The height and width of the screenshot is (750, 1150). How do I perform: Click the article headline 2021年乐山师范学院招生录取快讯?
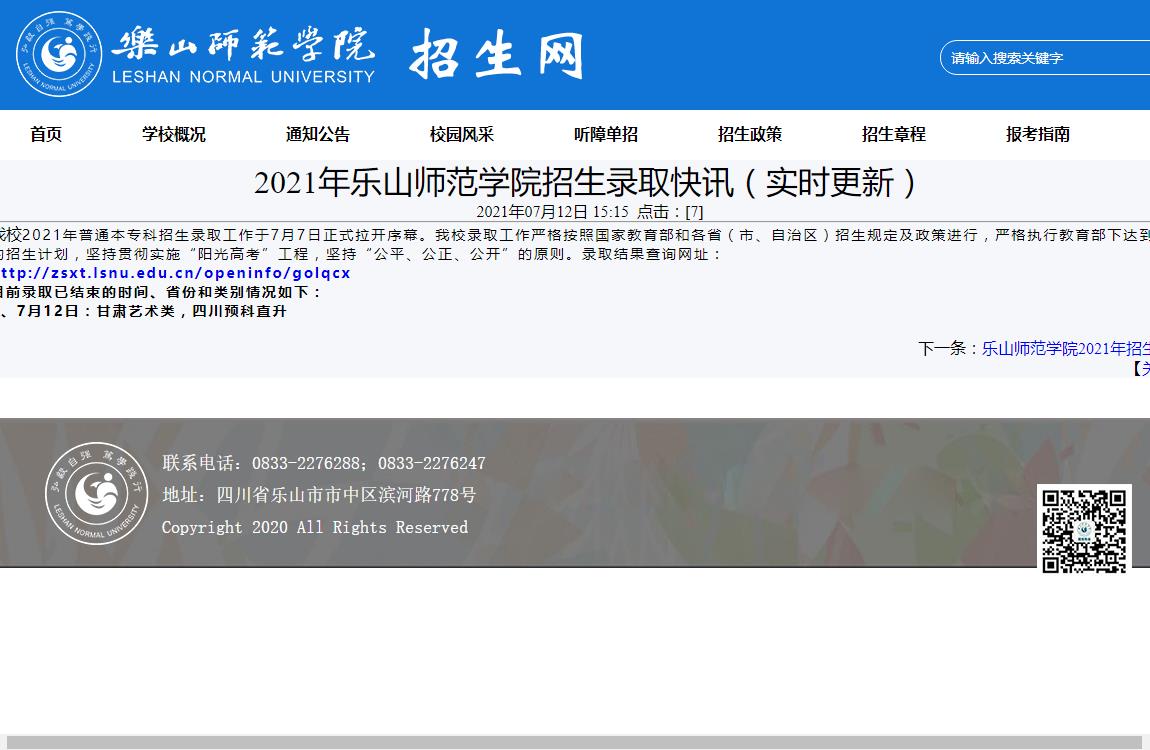click(x=586, y=183)
